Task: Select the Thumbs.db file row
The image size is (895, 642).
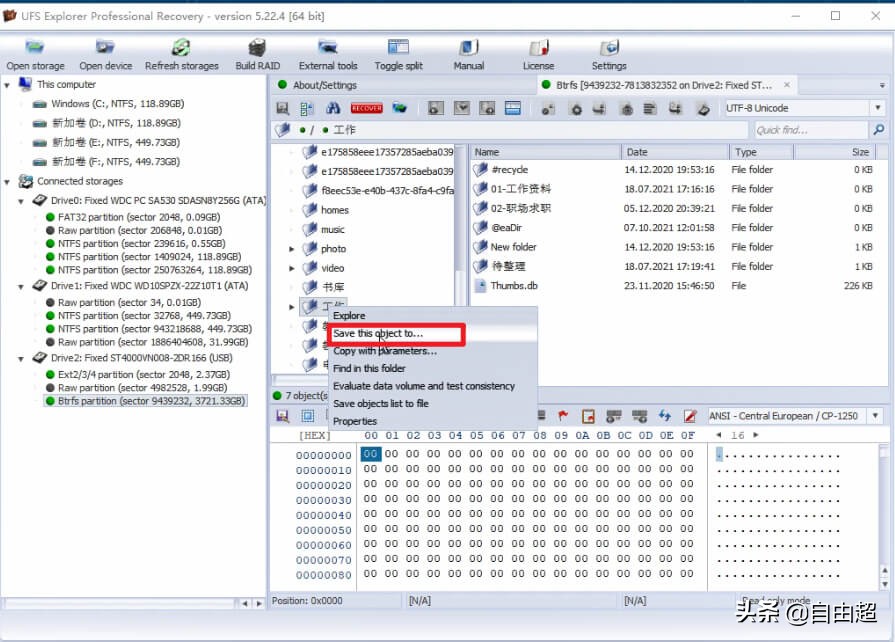Action: [674, 286]
